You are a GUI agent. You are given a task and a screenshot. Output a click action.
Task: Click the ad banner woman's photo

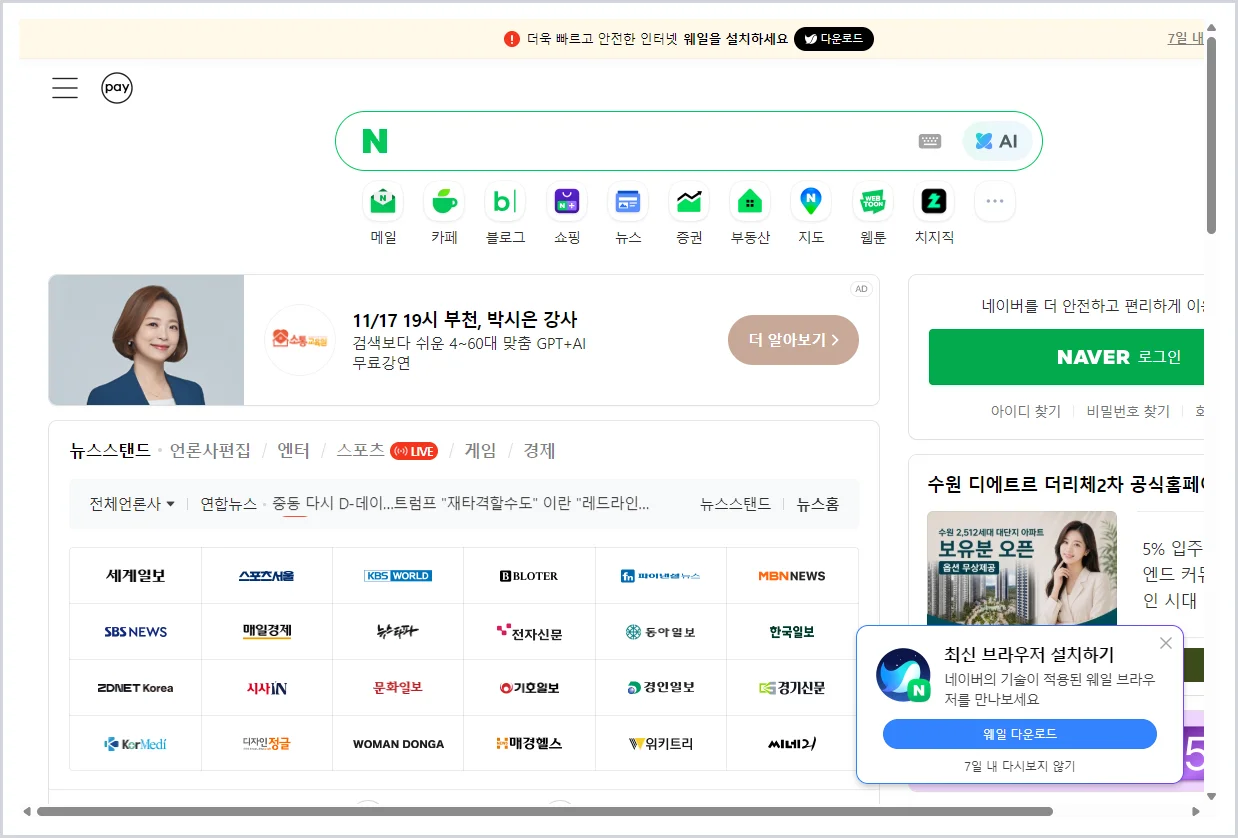click(146, 340)
